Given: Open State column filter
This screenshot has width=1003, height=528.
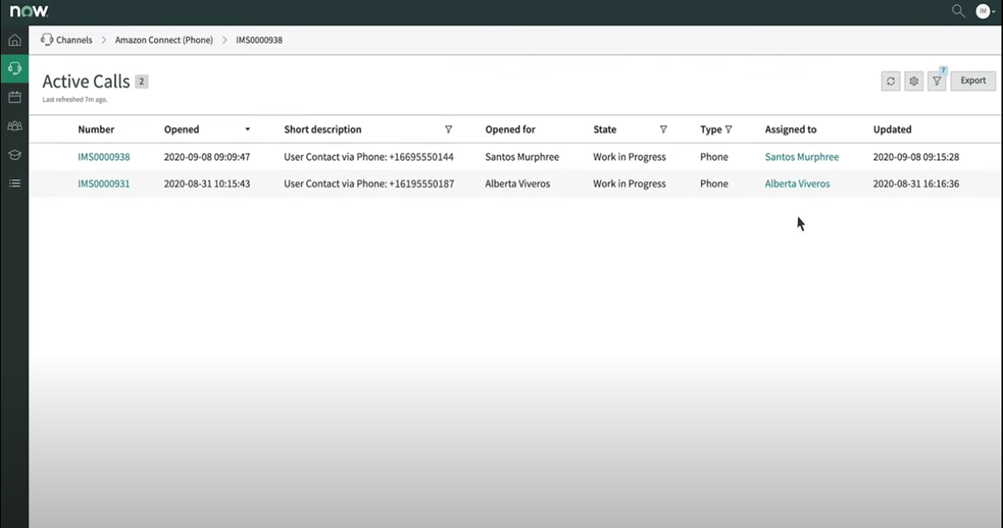Looking at the screenshot, I should coord(663,130).
